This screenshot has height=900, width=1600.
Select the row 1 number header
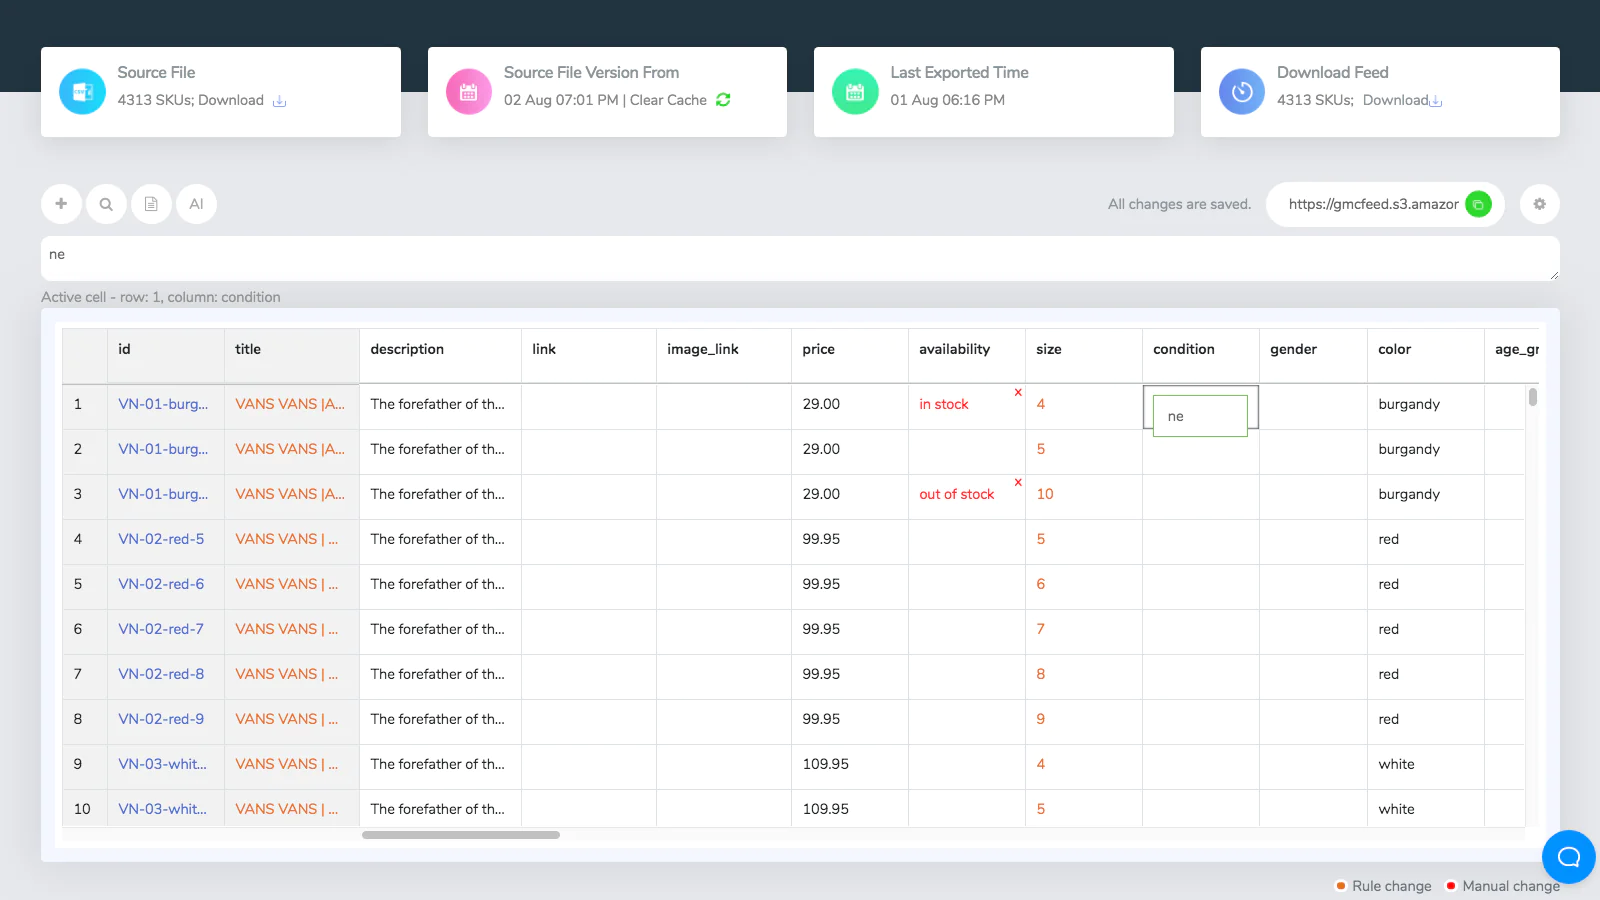point(84,406)
